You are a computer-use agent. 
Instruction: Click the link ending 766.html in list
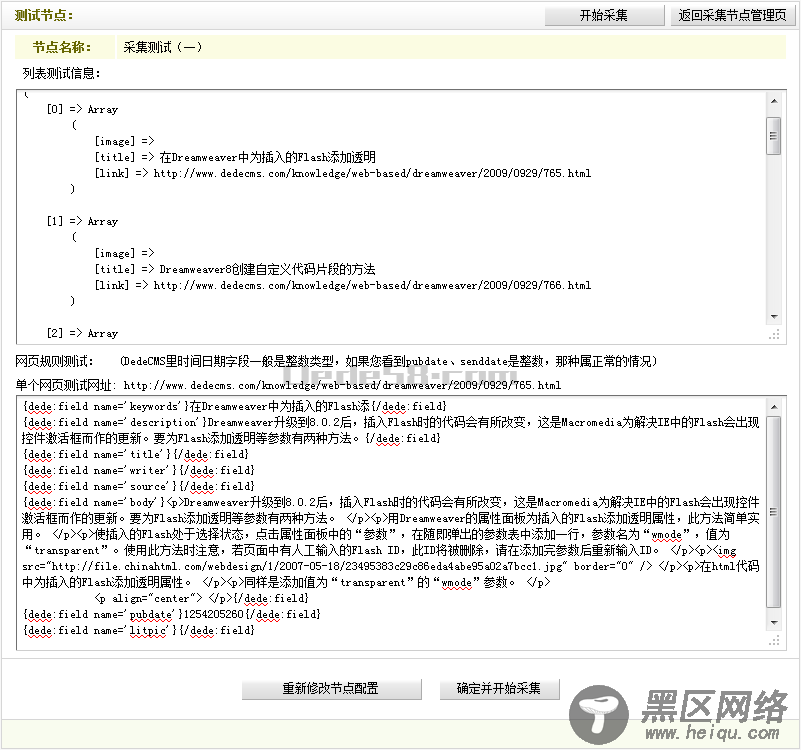tap(372, 285)
